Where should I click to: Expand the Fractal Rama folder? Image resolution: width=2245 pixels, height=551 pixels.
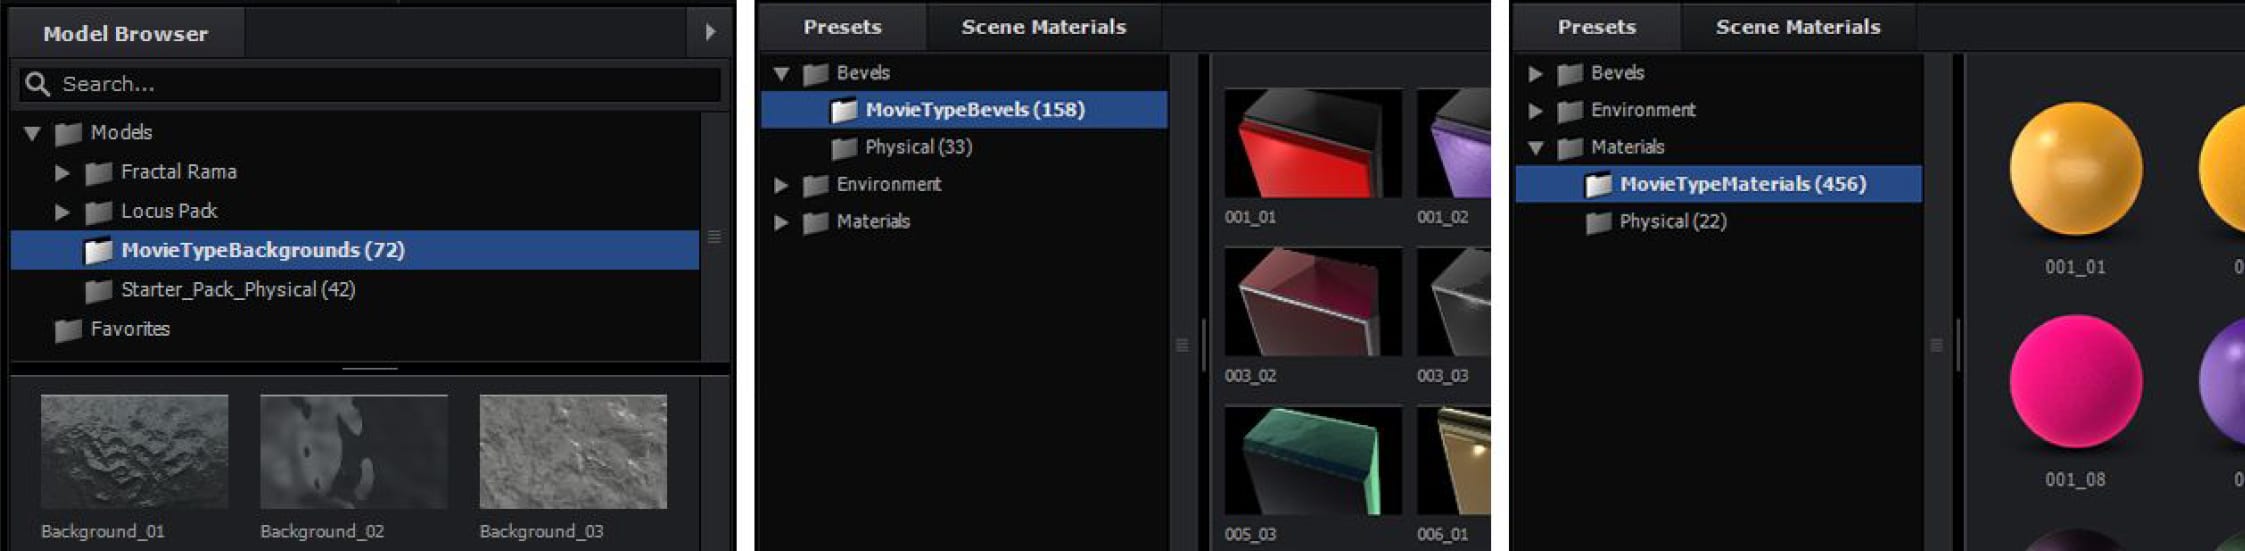pos(62,173)
